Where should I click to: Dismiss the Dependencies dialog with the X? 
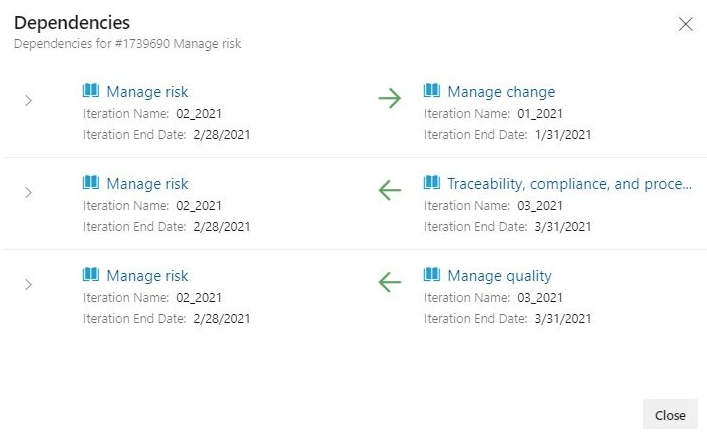(685, 24)
